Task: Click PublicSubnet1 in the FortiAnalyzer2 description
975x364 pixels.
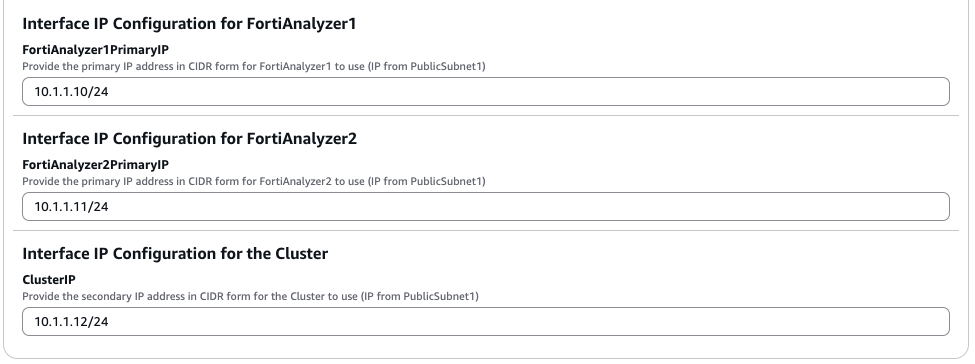Action: [x=446, y=181]
